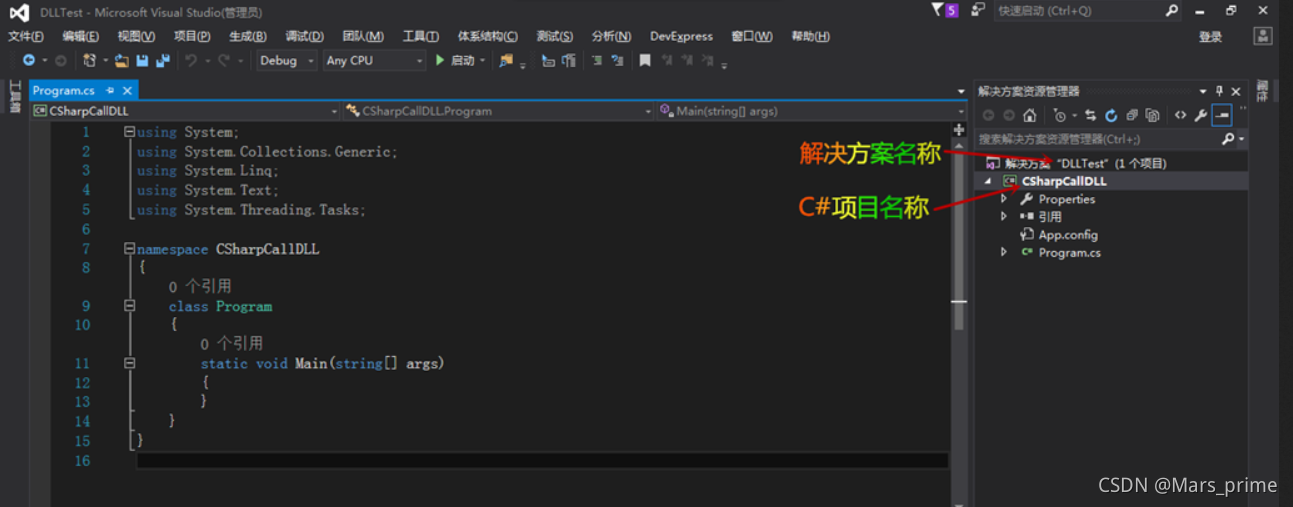Click the comment selection toolbar icon
Viewport: 1293px width, 507px height.
596,61
